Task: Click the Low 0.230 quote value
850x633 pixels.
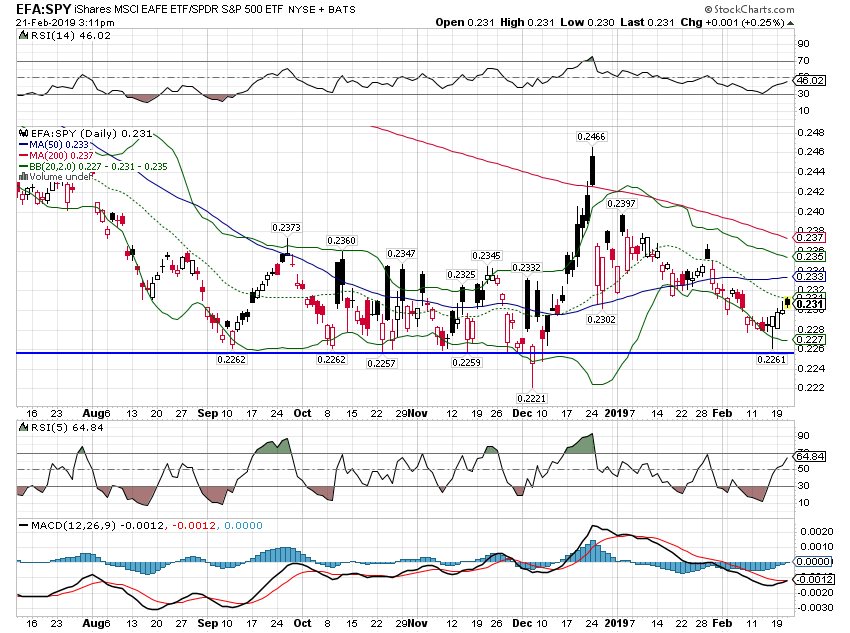Action: point(587,23)
